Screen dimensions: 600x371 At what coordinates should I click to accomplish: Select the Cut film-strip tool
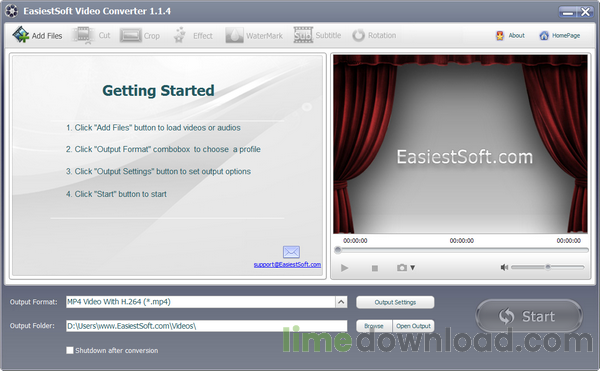tap(83, 35)
